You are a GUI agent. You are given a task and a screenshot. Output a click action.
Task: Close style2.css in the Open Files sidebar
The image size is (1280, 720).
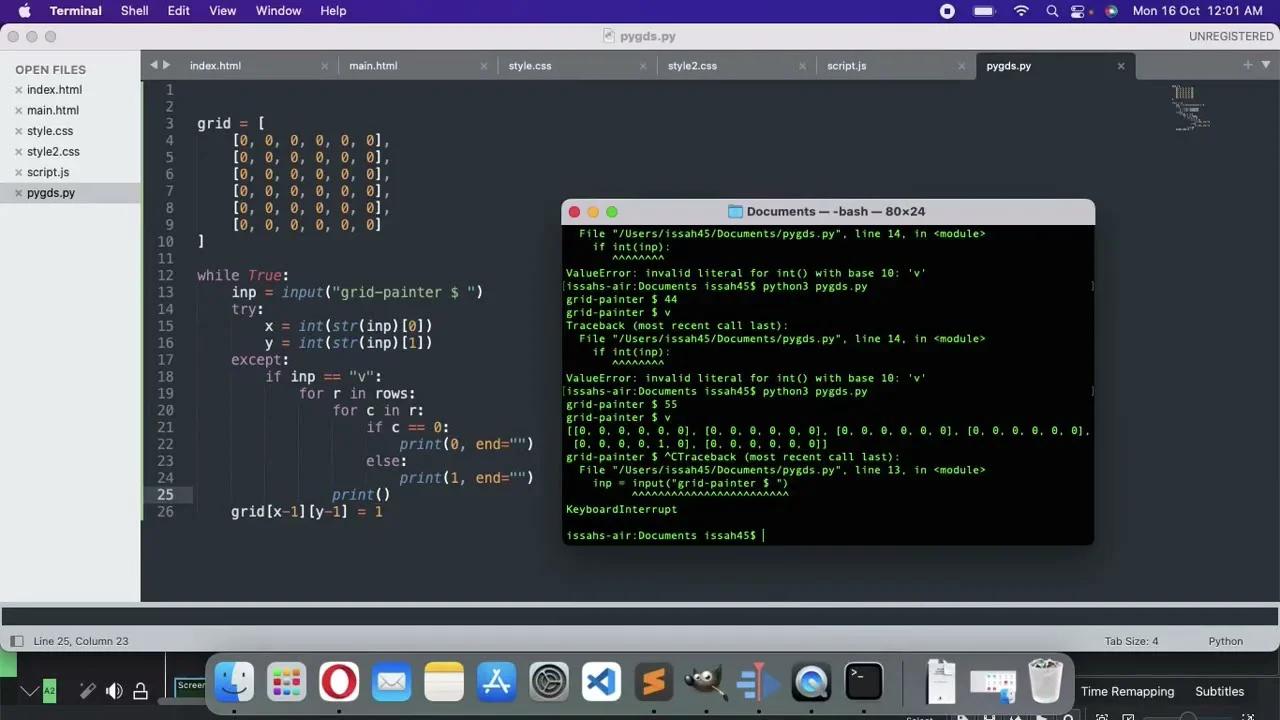(x=18, y=152)
